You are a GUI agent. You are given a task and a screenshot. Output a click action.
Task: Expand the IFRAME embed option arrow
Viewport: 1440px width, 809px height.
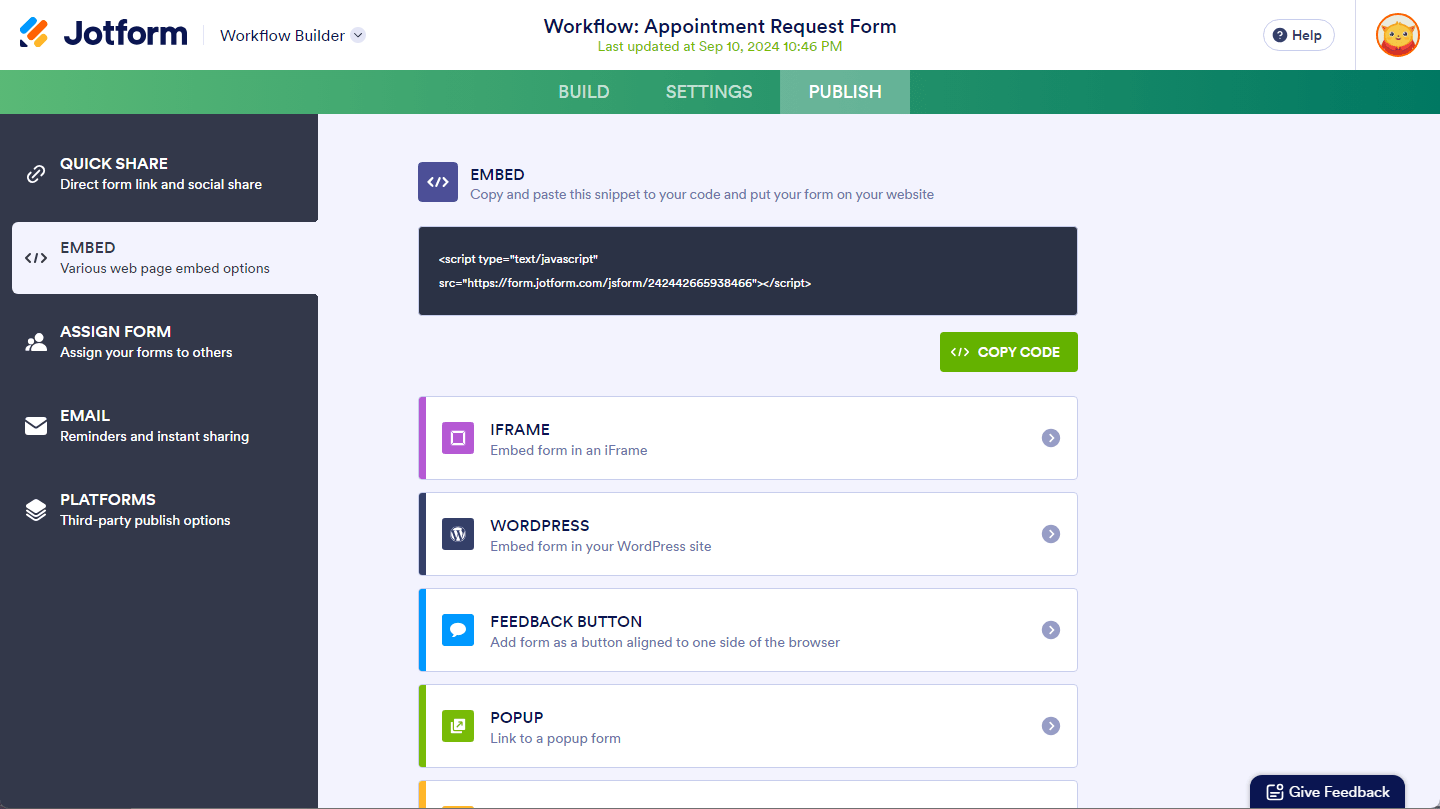[x=1051, y=438]
